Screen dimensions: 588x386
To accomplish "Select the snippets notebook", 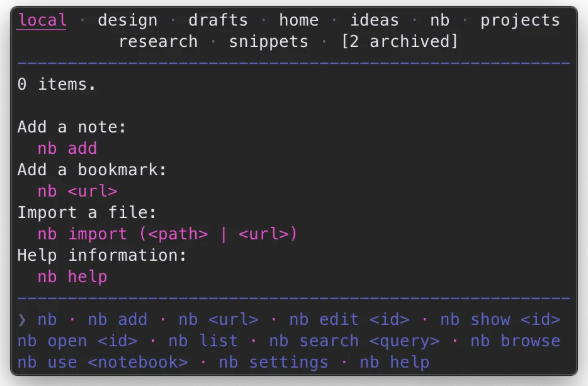I will coord(268,42).
